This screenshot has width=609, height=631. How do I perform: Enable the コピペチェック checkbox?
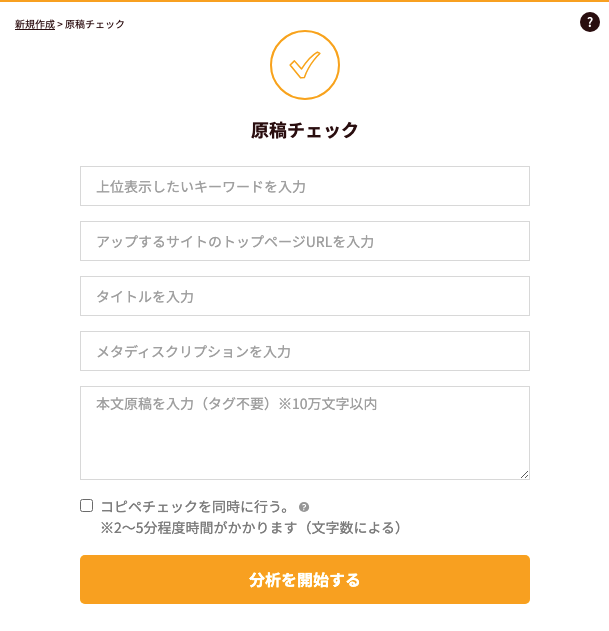(87, 506)
